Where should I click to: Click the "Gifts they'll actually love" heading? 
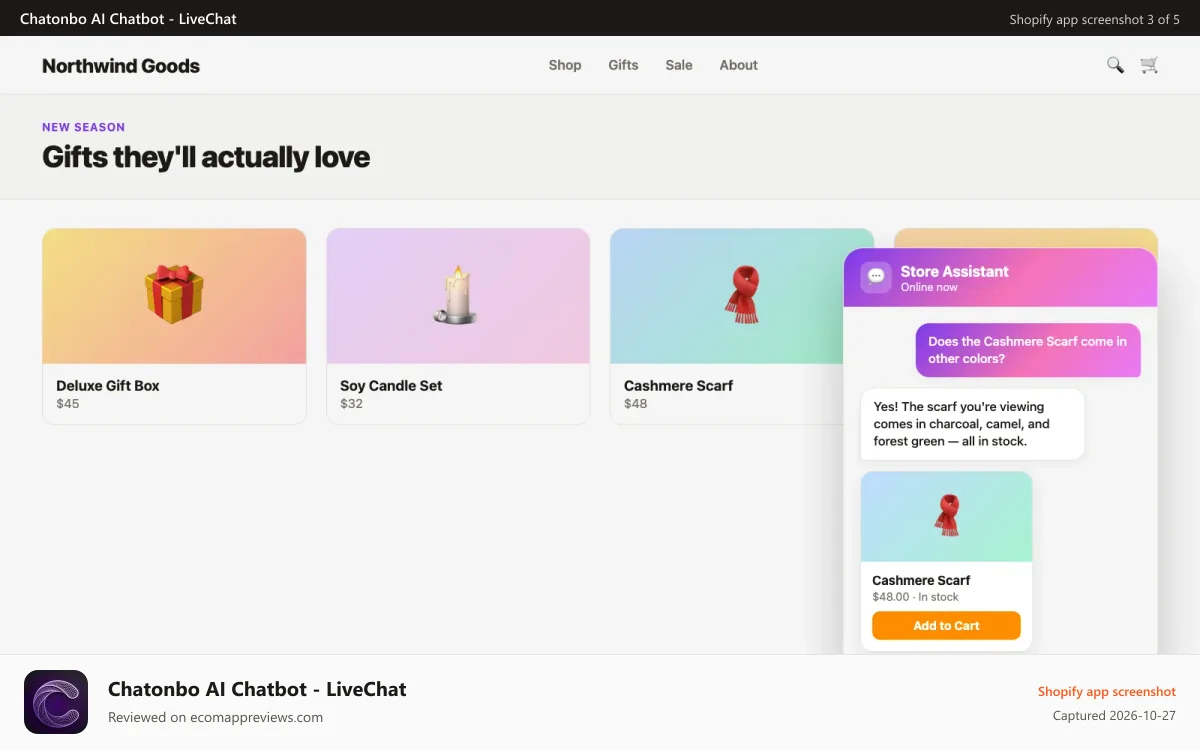click(x=206, y=157)
